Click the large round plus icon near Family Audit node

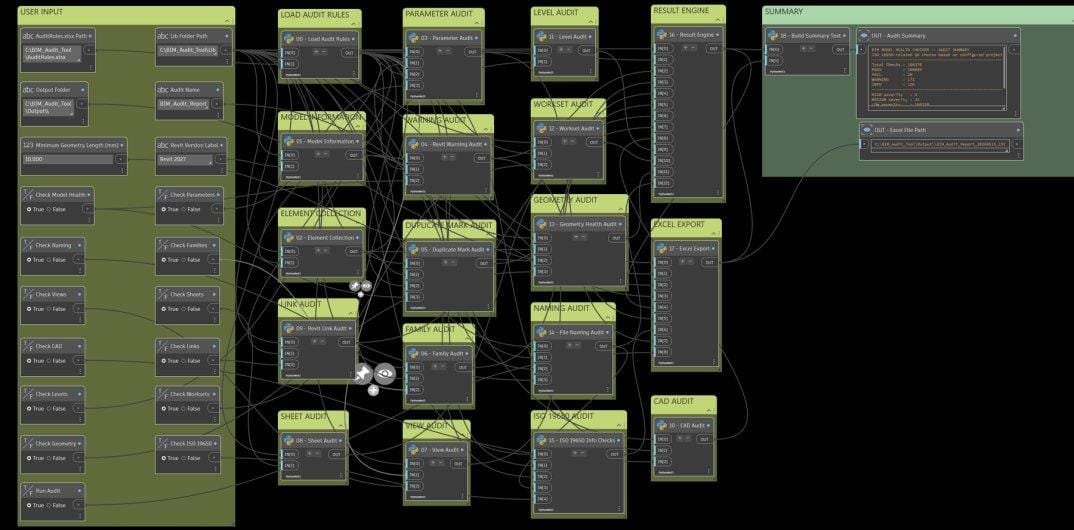coord(373,390)
